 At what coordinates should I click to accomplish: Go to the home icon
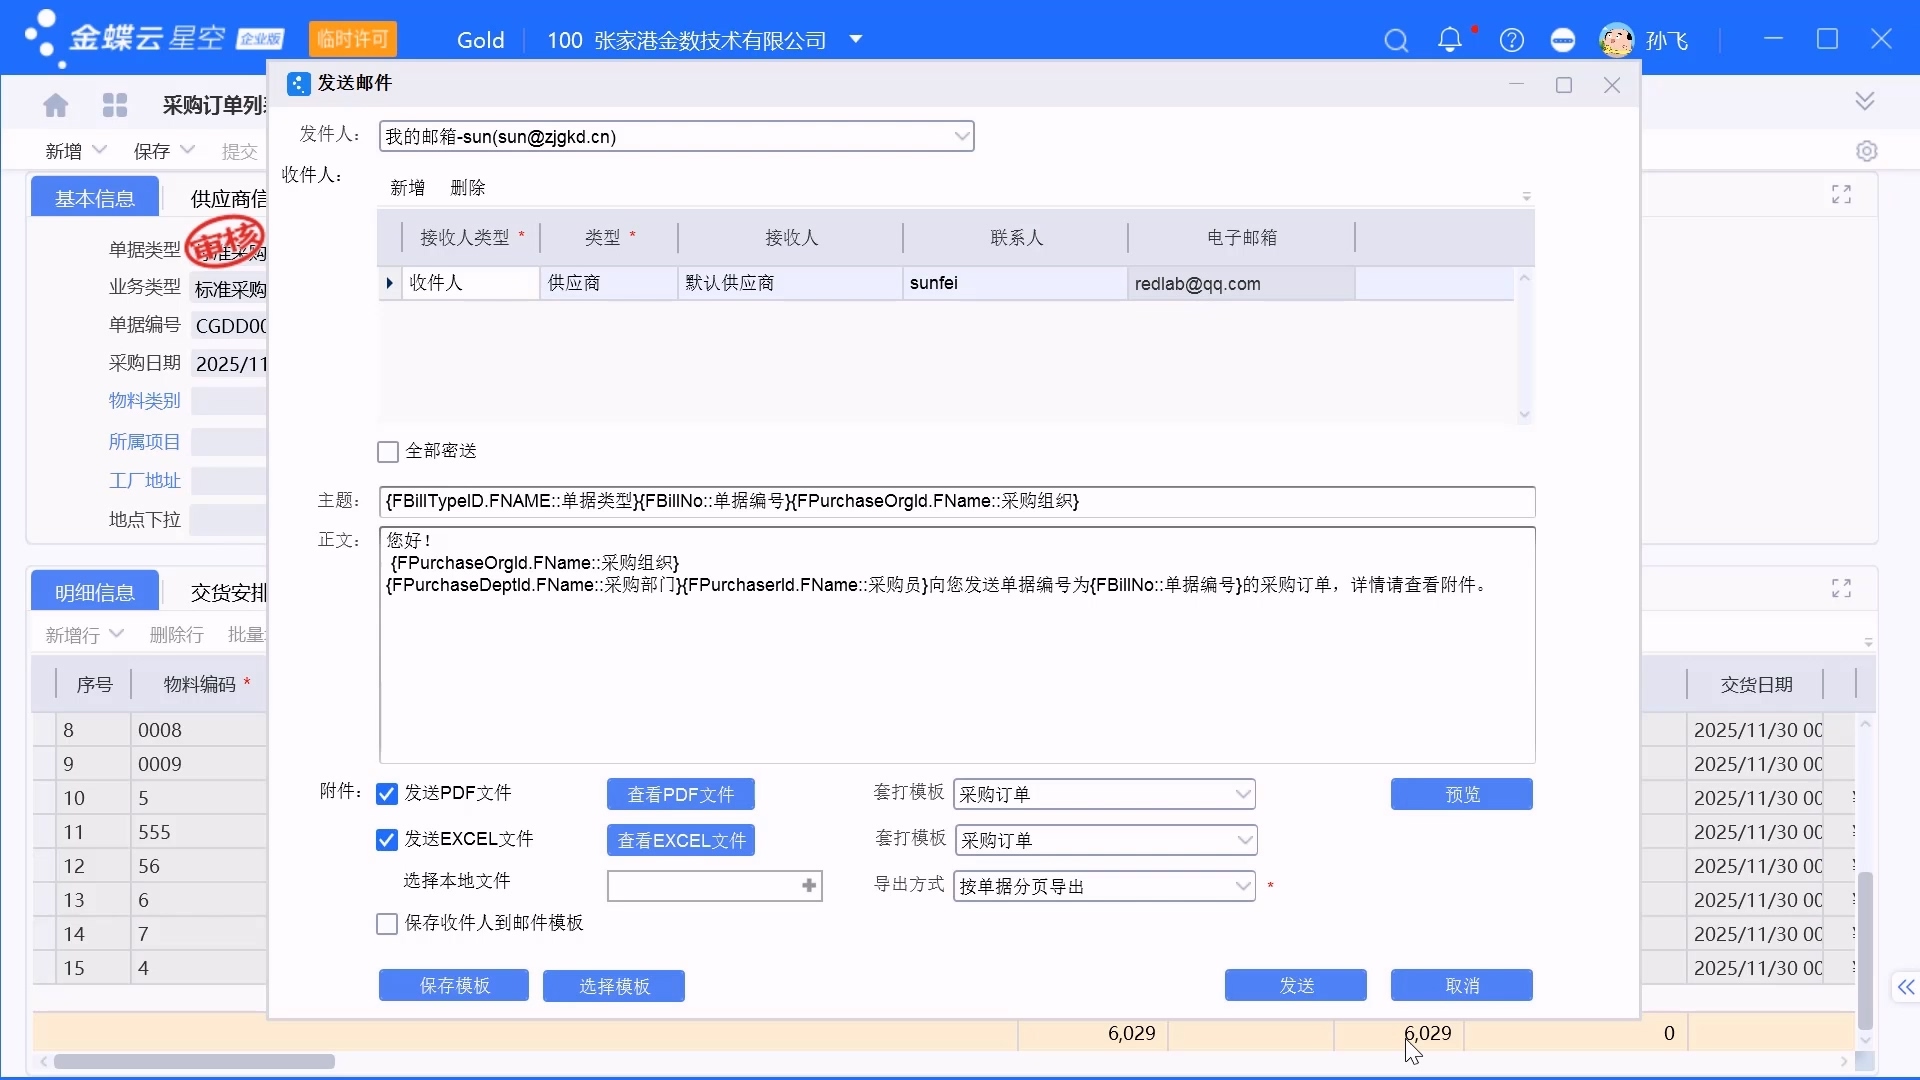pyautogui.click(x=56, y=105)
